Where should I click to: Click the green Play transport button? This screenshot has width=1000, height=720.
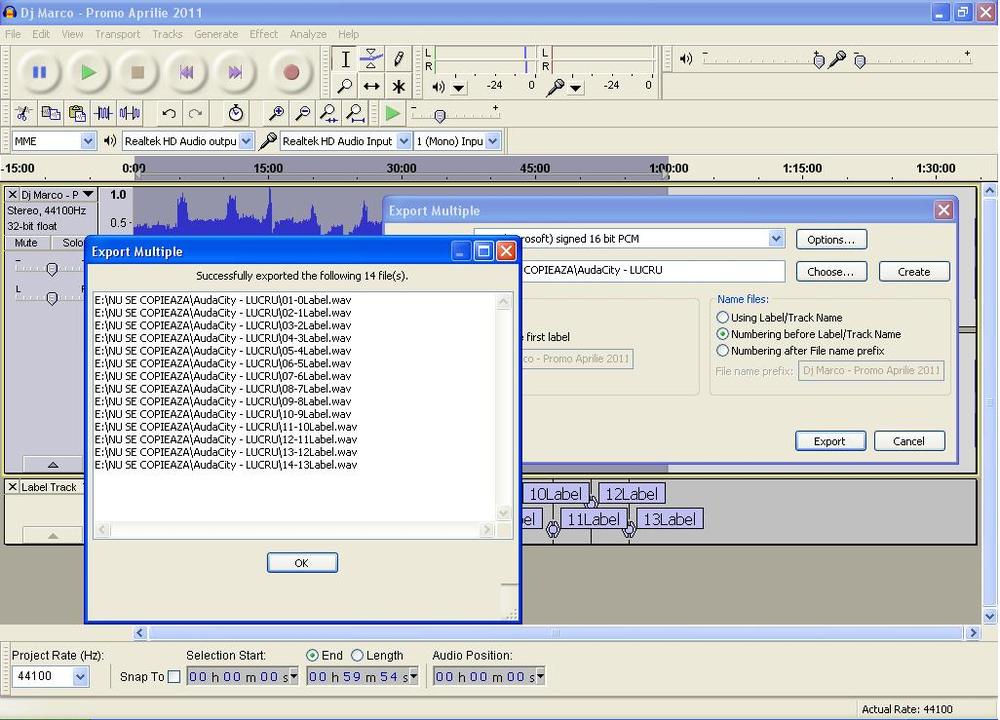pos(89,73)
